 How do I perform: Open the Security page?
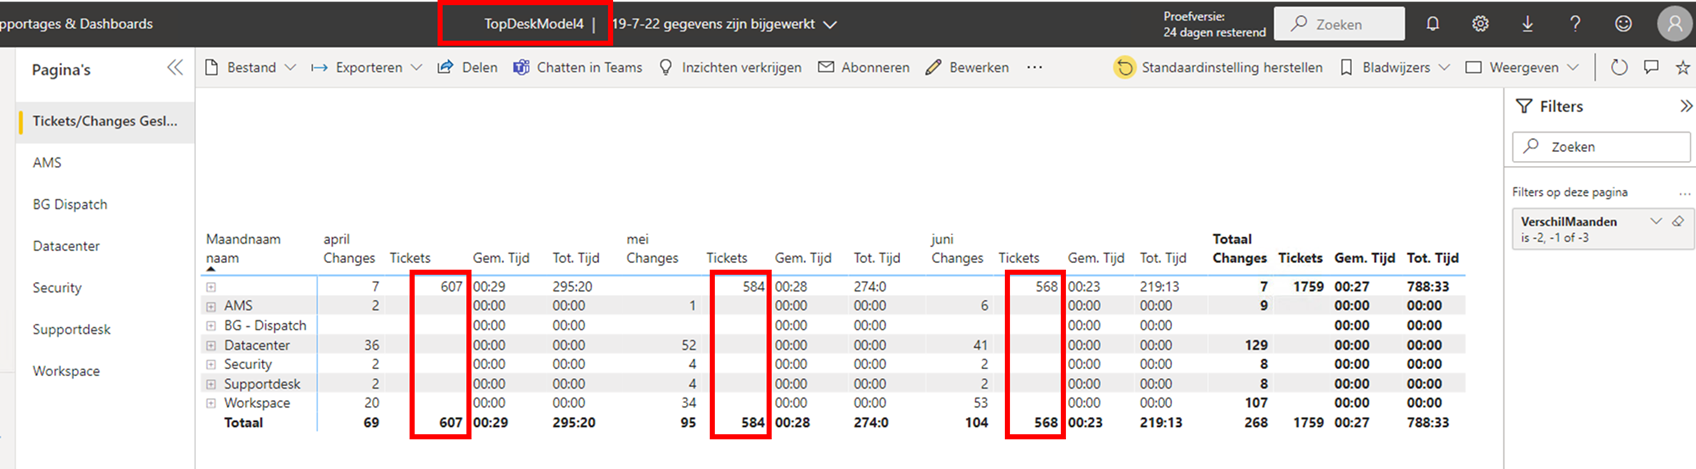coord(105,287)
